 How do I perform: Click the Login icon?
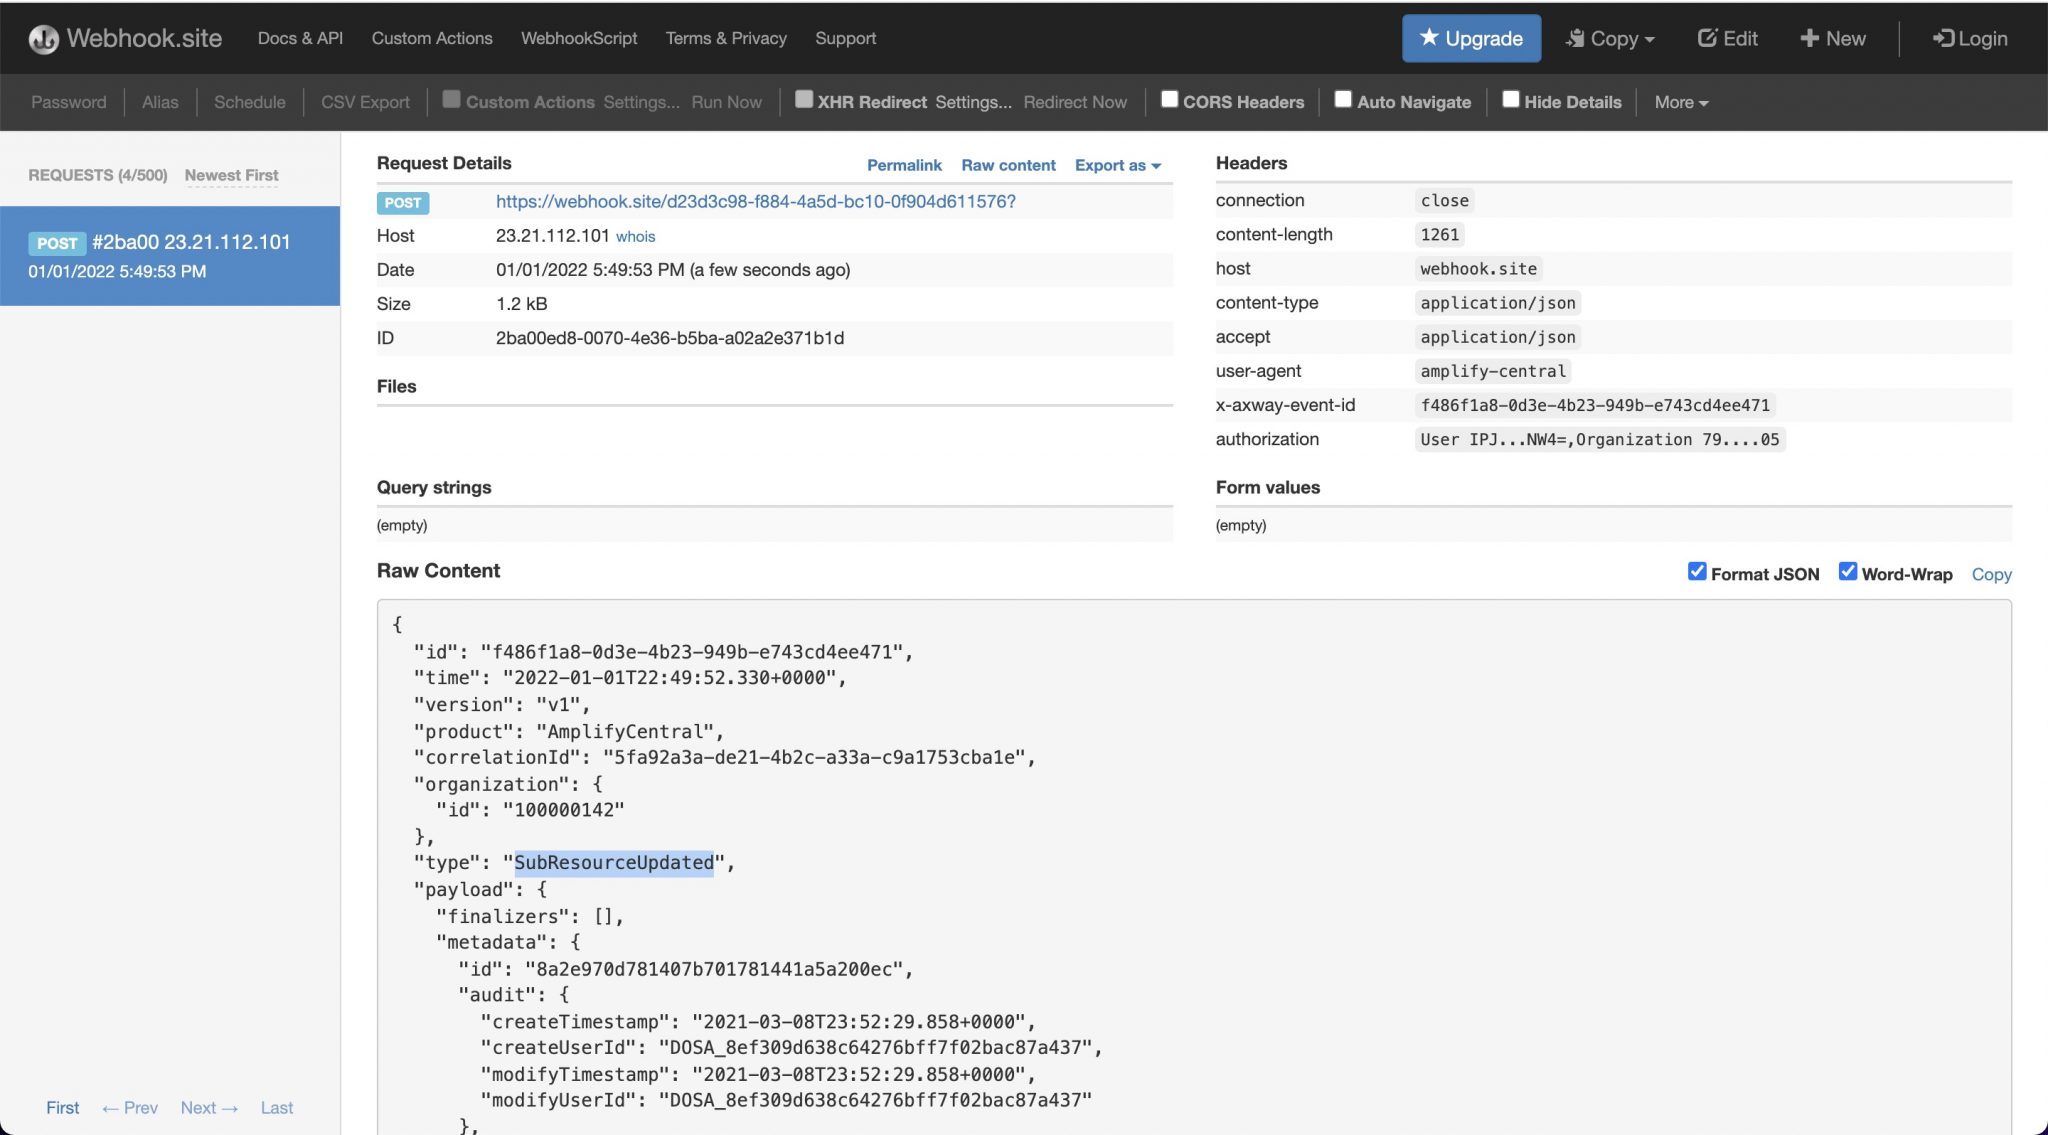[x=1968, y=38]
